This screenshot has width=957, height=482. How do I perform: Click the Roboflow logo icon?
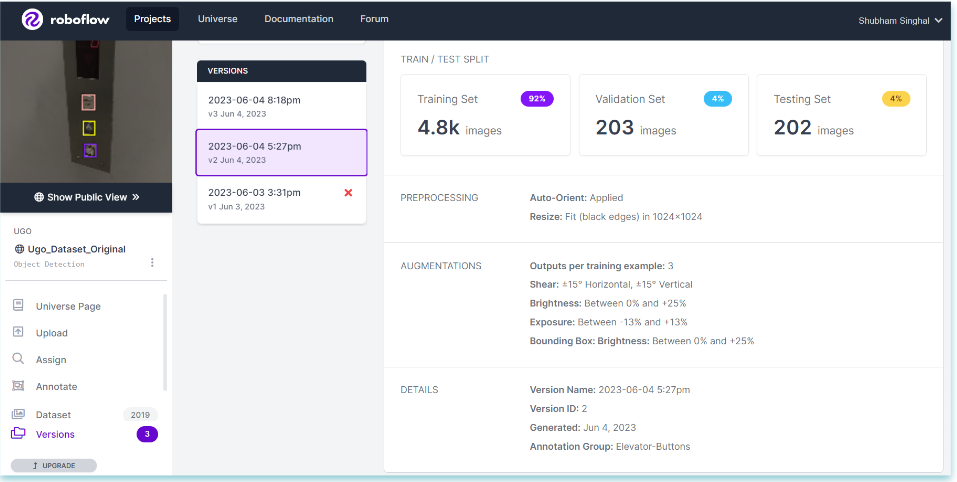coord(32,20)
